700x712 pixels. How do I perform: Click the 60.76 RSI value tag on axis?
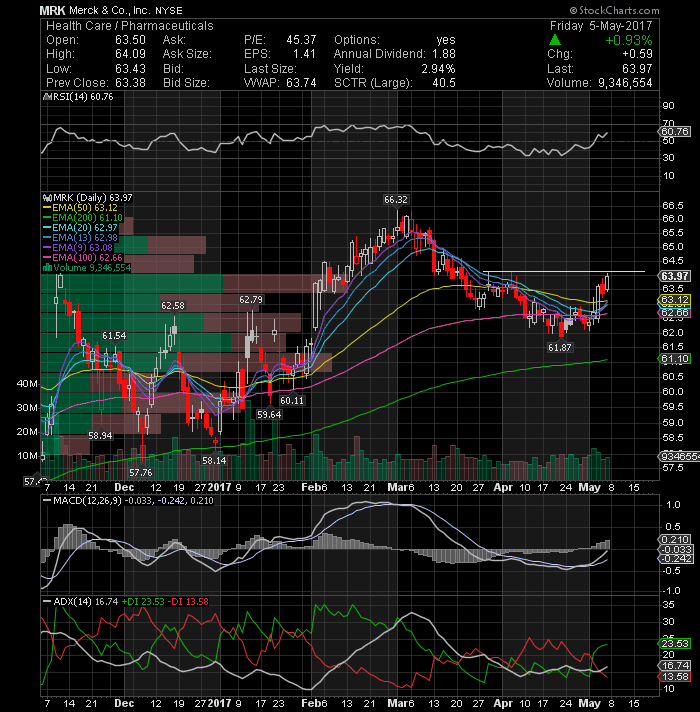[675, 132]
